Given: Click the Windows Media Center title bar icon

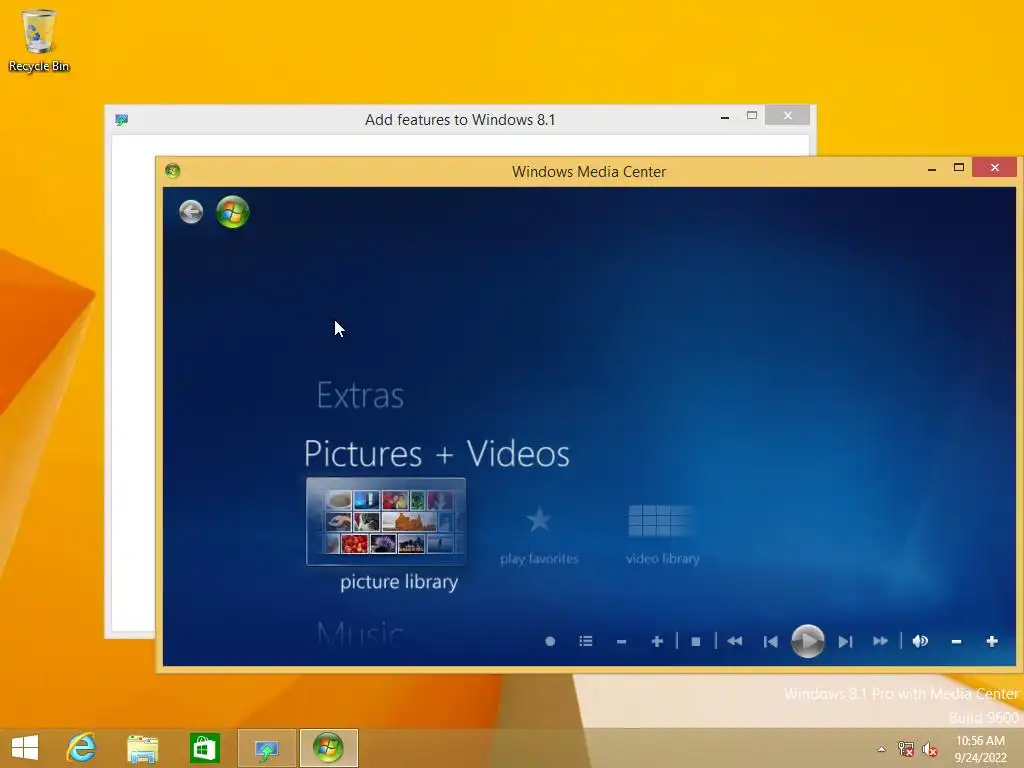Looking at the screenshot, I should (x=172, y=171).
